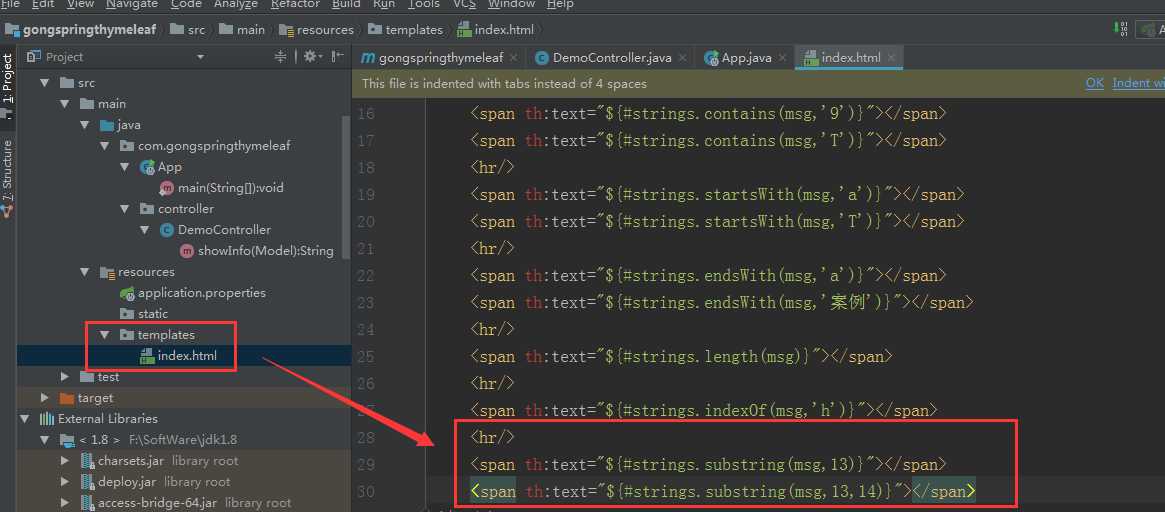The height and width of the screenshot is (512, 1165).
Task: Select the External Libraries icon
Action: (46, 418)
